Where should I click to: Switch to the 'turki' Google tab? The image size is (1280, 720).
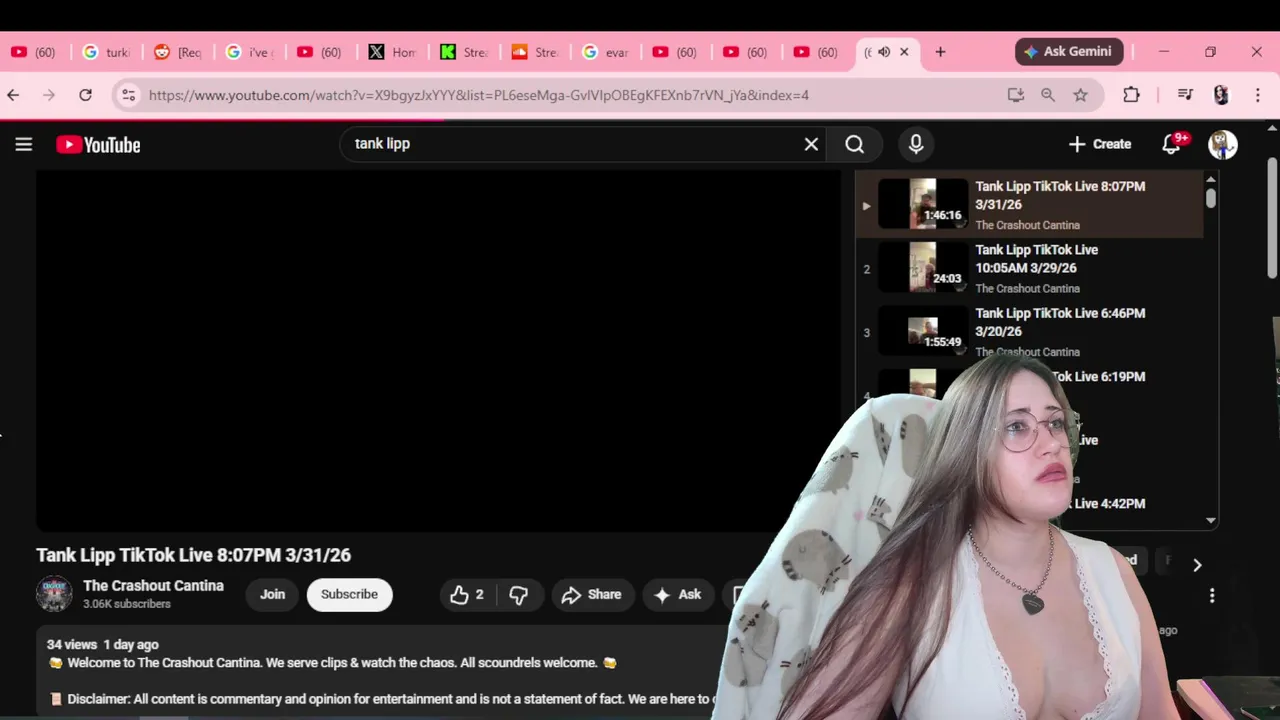[x=106, y=52]
